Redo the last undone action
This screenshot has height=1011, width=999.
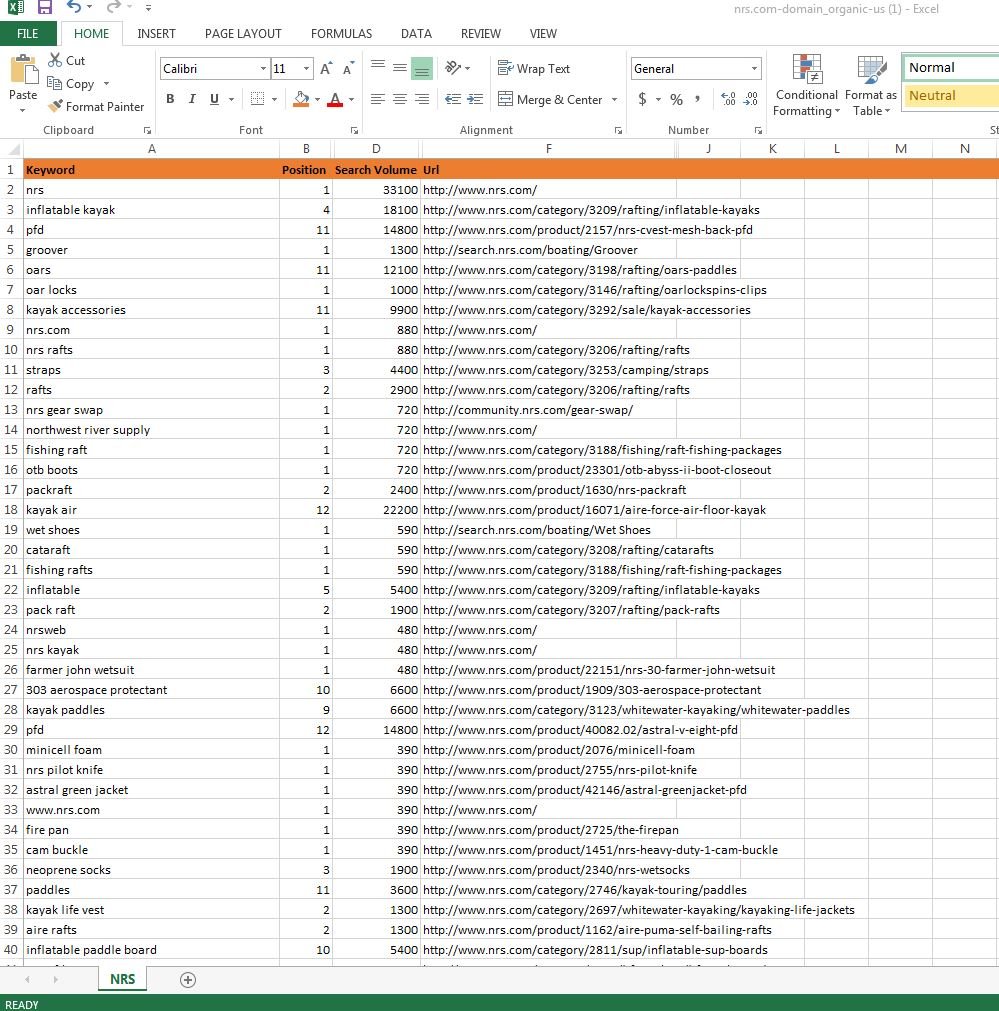click(114, 7)
